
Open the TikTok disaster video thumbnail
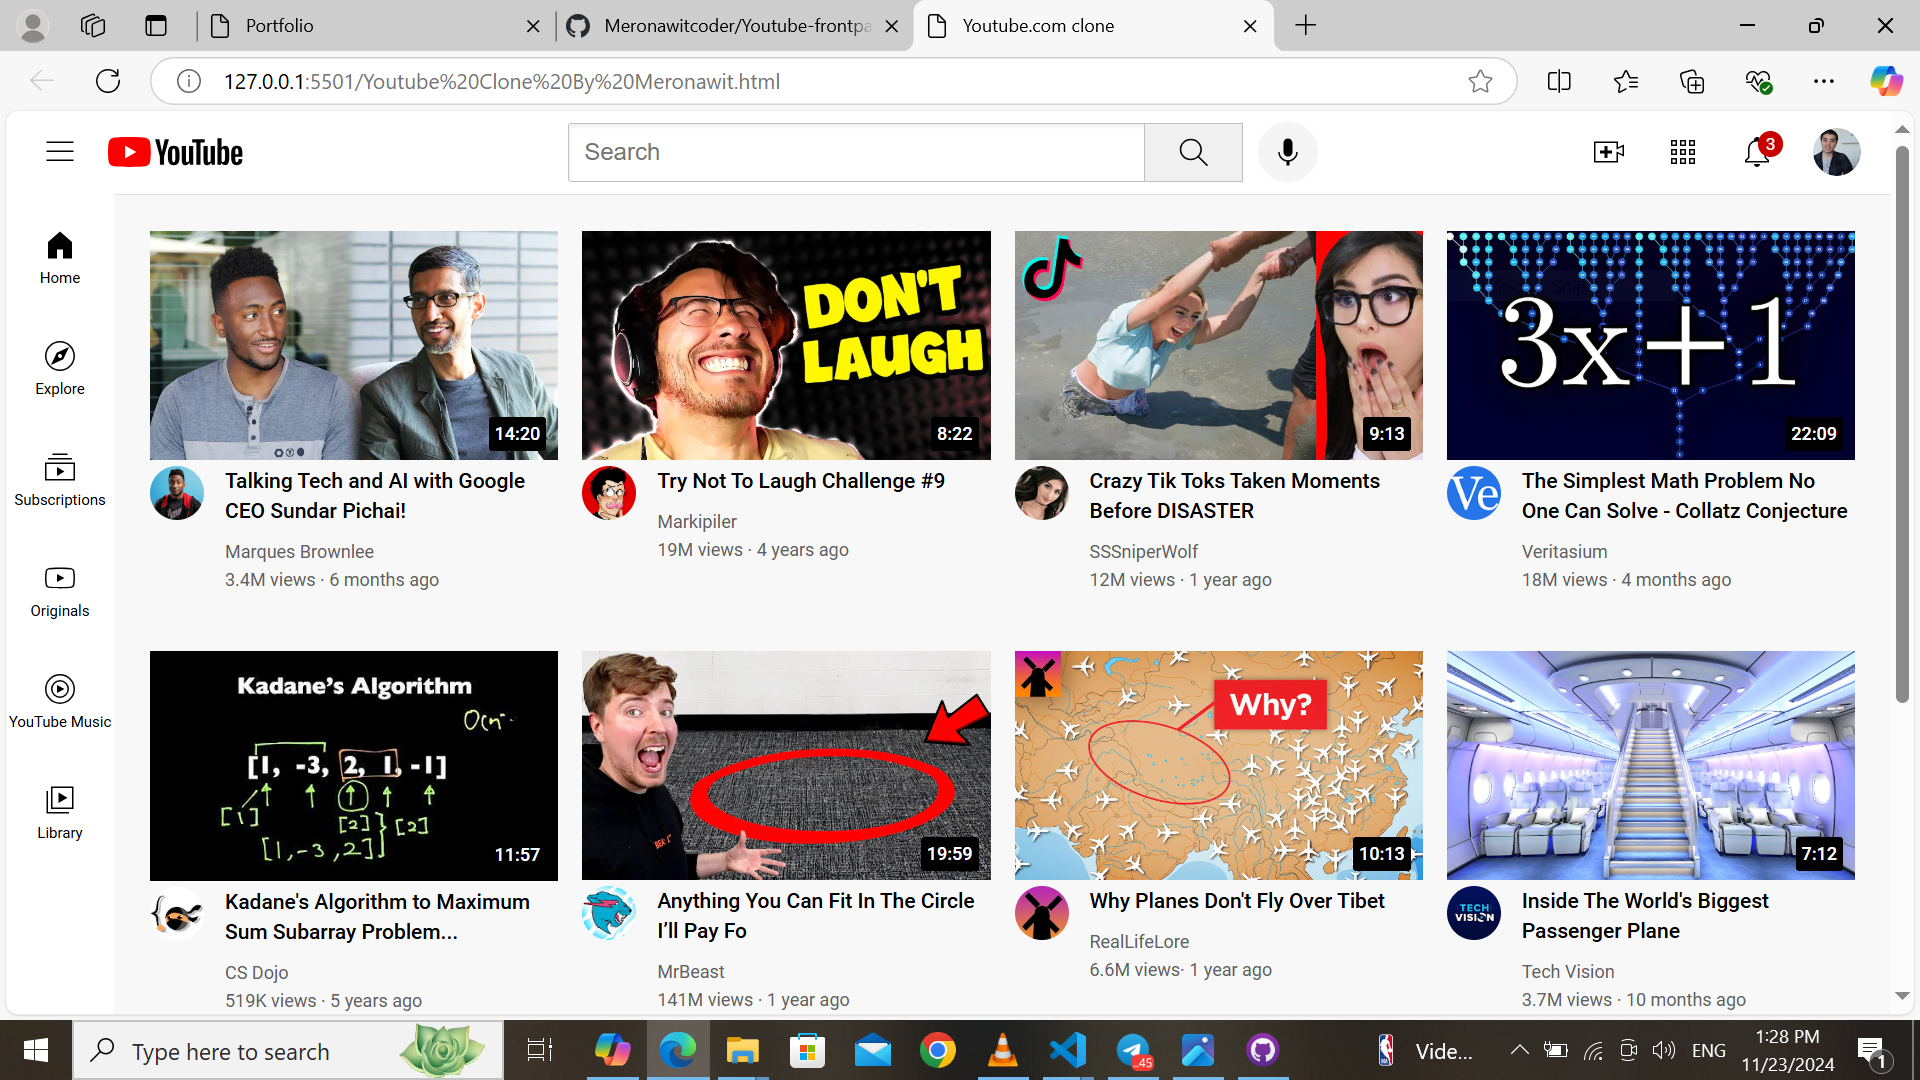(1218, 345)
